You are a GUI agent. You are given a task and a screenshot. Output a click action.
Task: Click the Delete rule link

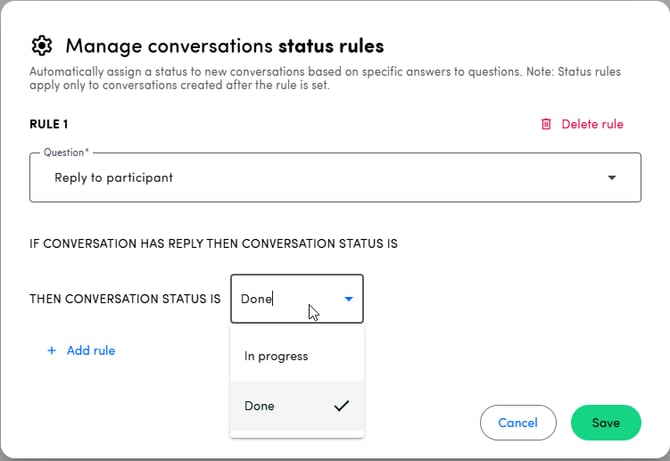click(592, 124)
